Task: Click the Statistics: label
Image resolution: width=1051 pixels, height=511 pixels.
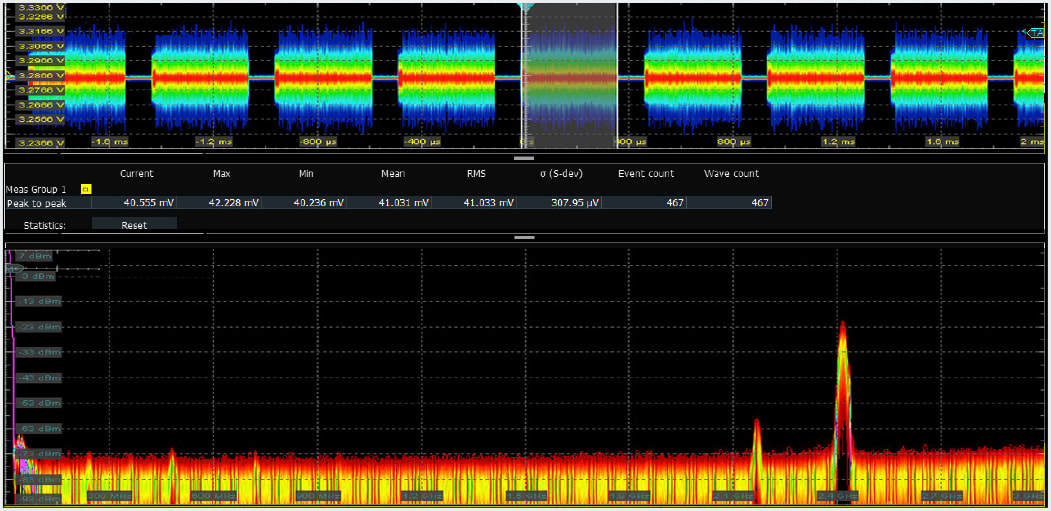Action: [x=44, y=225]
